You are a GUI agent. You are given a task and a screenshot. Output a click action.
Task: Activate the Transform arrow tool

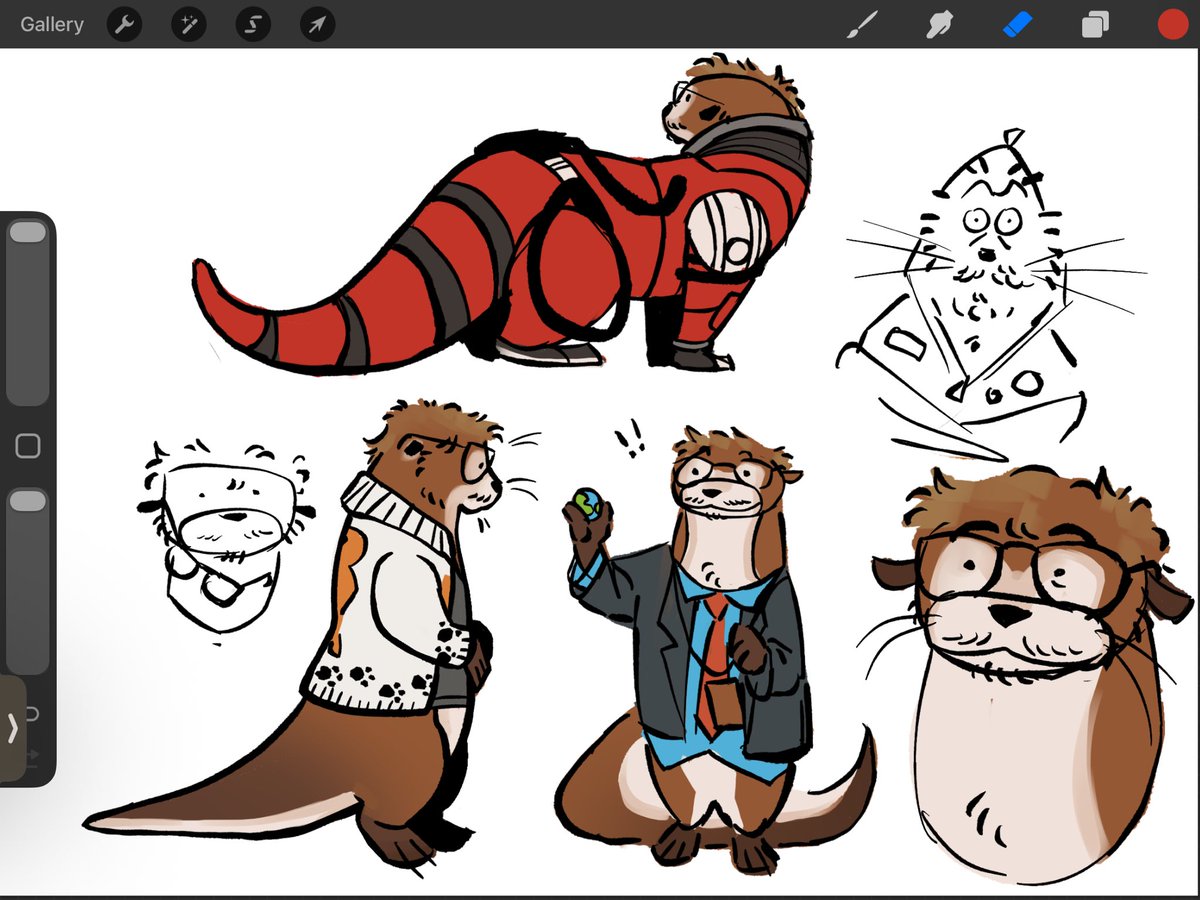click(x=317, y=24)
